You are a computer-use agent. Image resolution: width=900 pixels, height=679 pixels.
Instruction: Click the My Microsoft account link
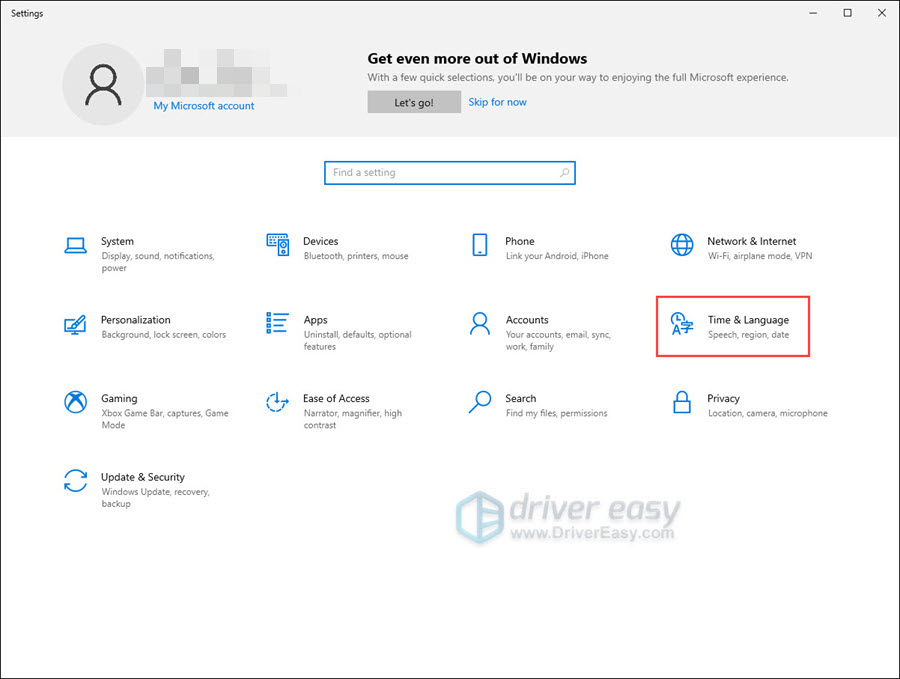[x=203, y=105]
